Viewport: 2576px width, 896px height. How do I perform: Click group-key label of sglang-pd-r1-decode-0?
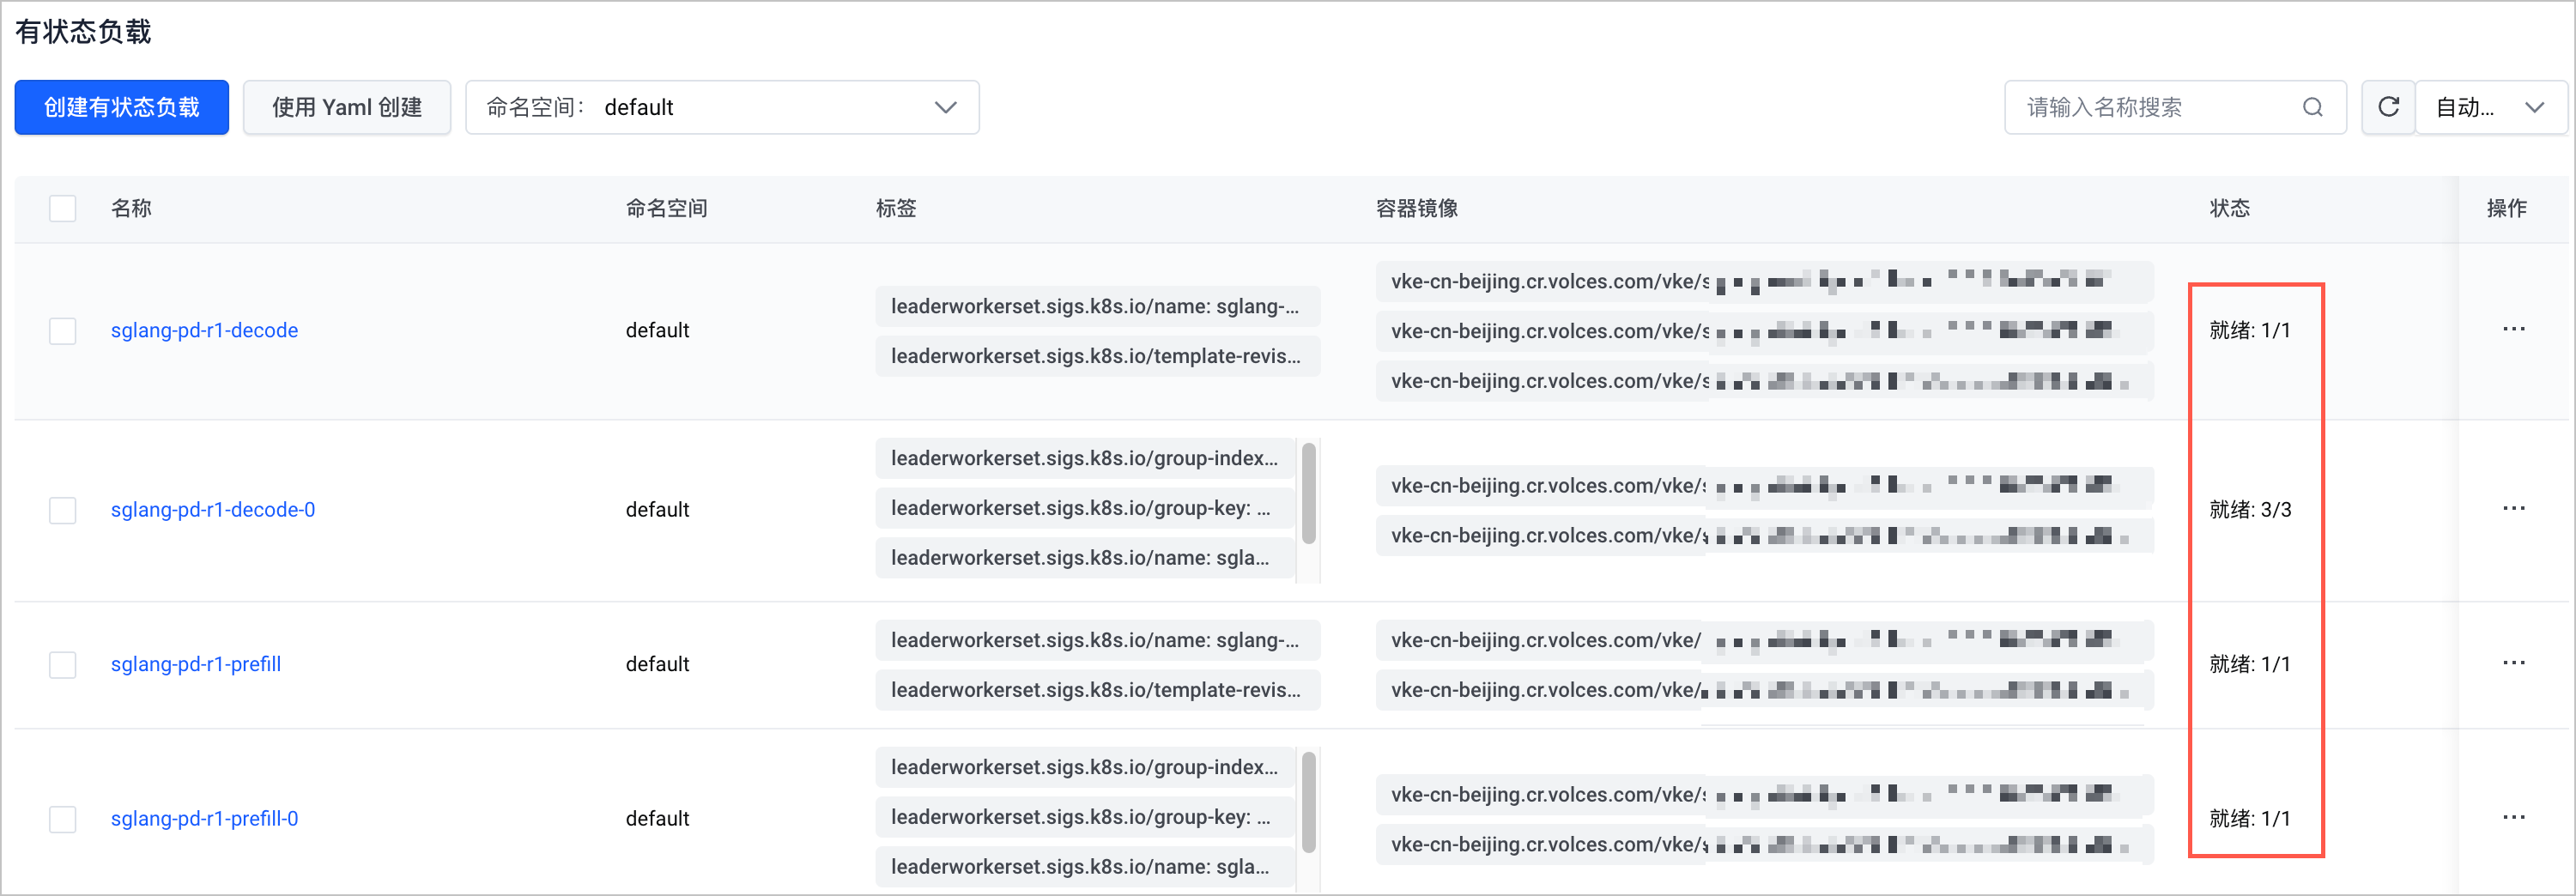click(1085, 508)
